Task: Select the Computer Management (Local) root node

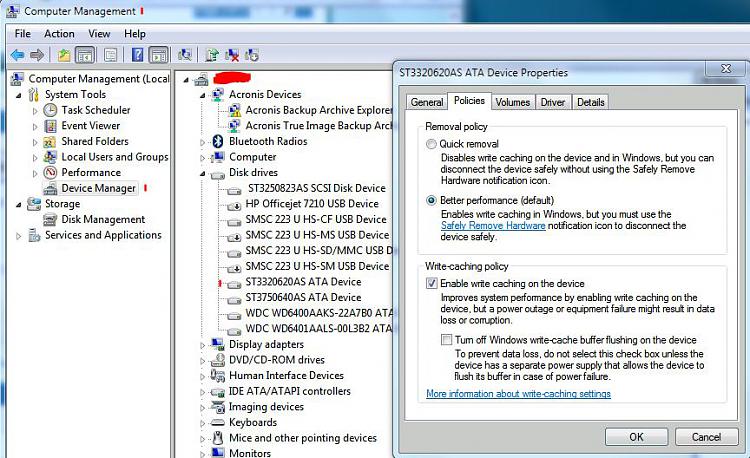Action: point(99,79)
